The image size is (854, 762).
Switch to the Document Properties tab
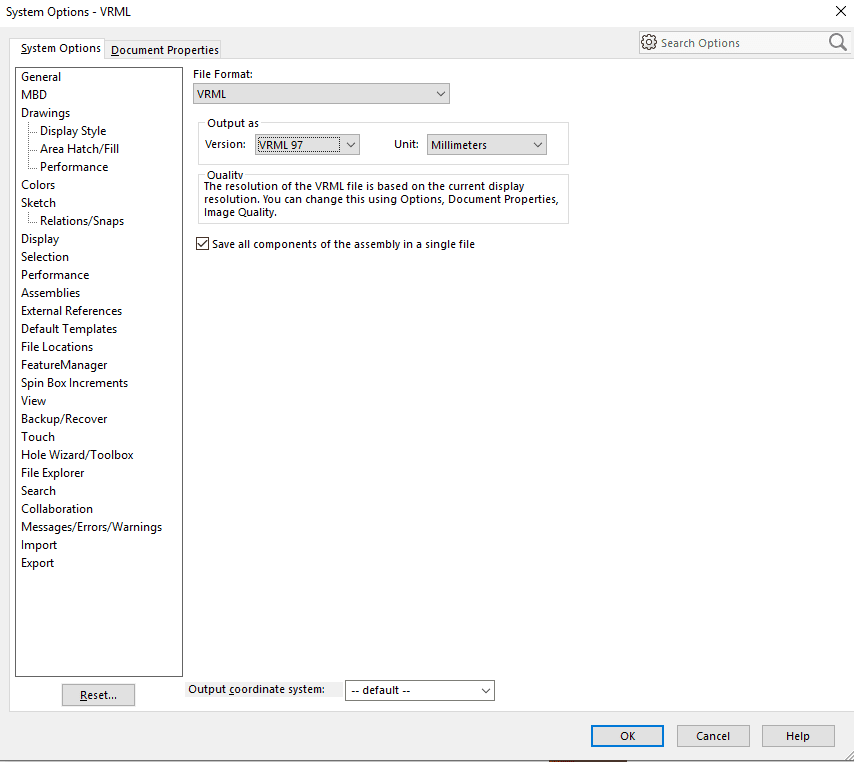(164, 50)
